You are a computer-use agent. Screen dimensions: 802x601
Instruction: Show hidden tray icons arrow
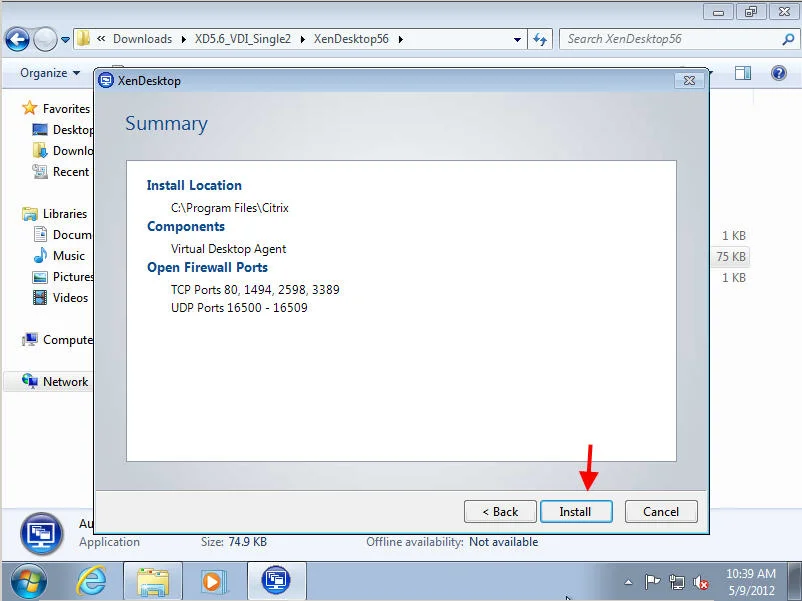pyautogui.click(x=629, y=582)
